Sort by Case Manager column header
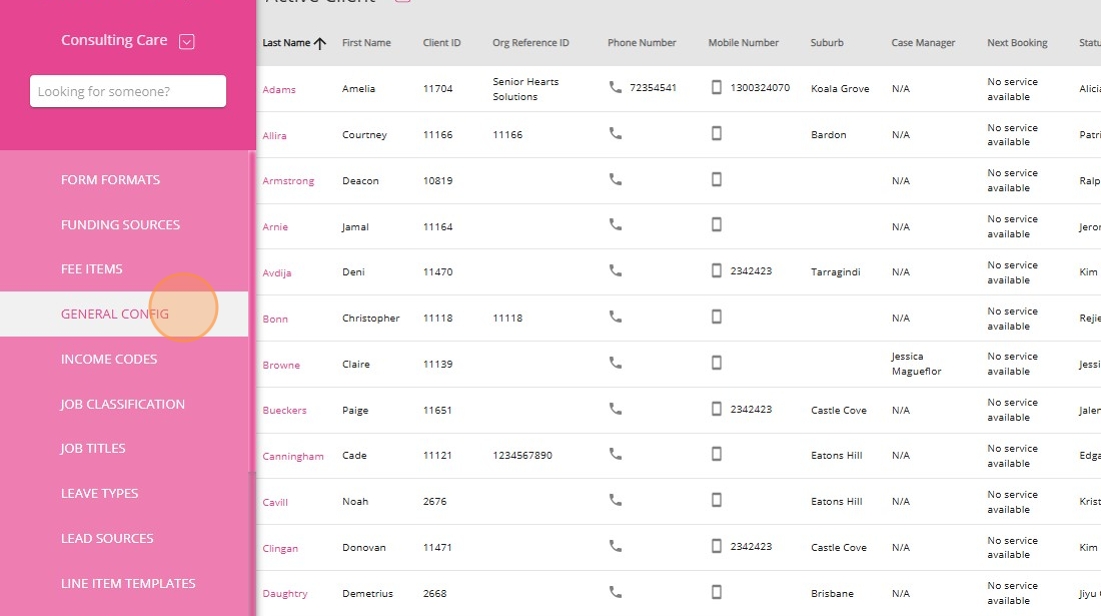The height and width of the screenshot is (616, 1101). click(923, 43)
